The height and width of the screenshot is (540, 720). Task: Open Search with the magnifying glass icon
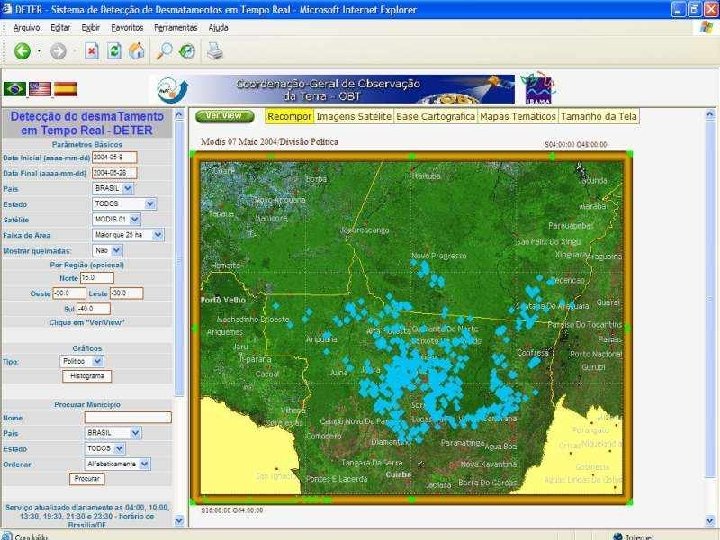click(163, 51)
